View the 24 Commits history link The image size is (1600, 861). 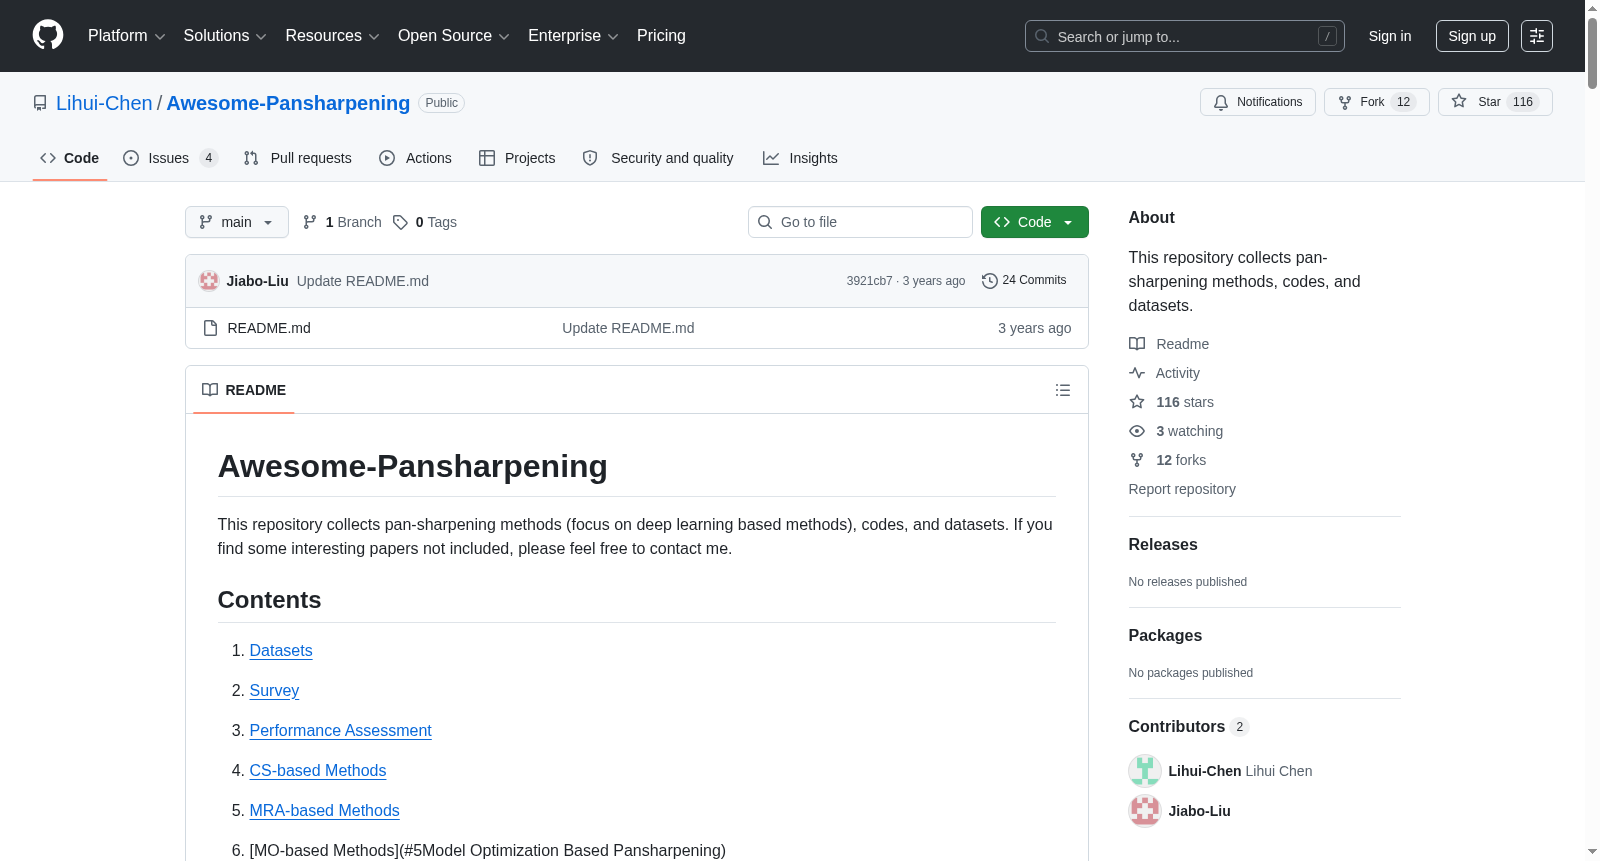pyautogui.click(x=1024, y=281)
